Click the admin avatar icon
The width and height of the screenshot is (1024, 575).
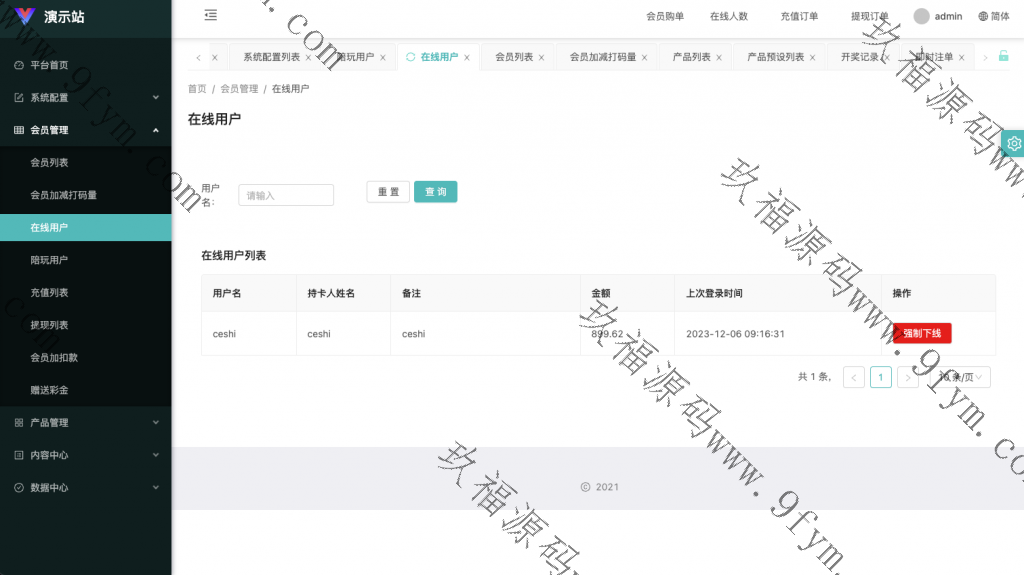point(921,16)
